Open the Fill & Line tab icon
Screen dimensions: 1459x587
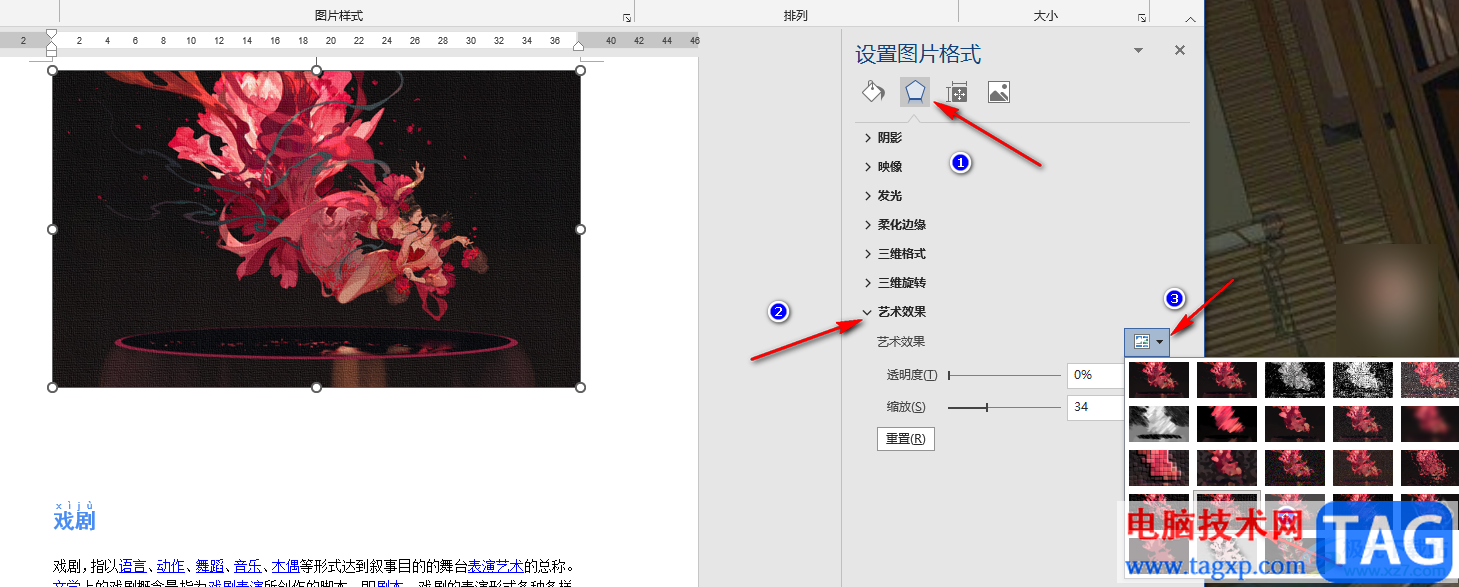coord(873,92)
